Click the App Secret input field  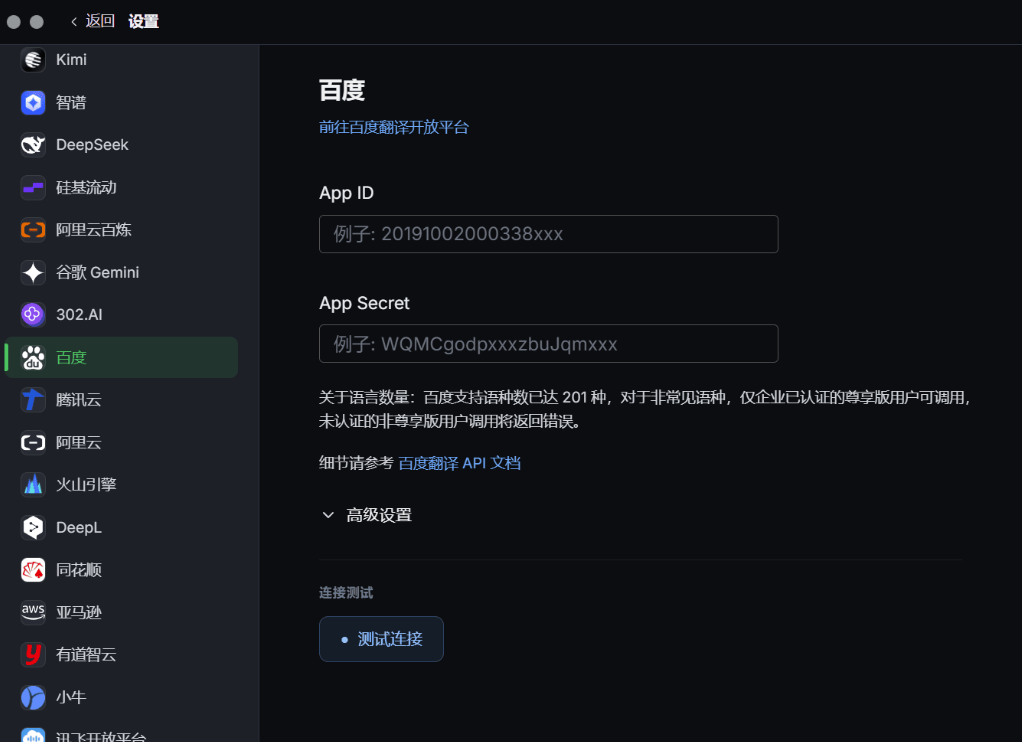click(548, 344)
